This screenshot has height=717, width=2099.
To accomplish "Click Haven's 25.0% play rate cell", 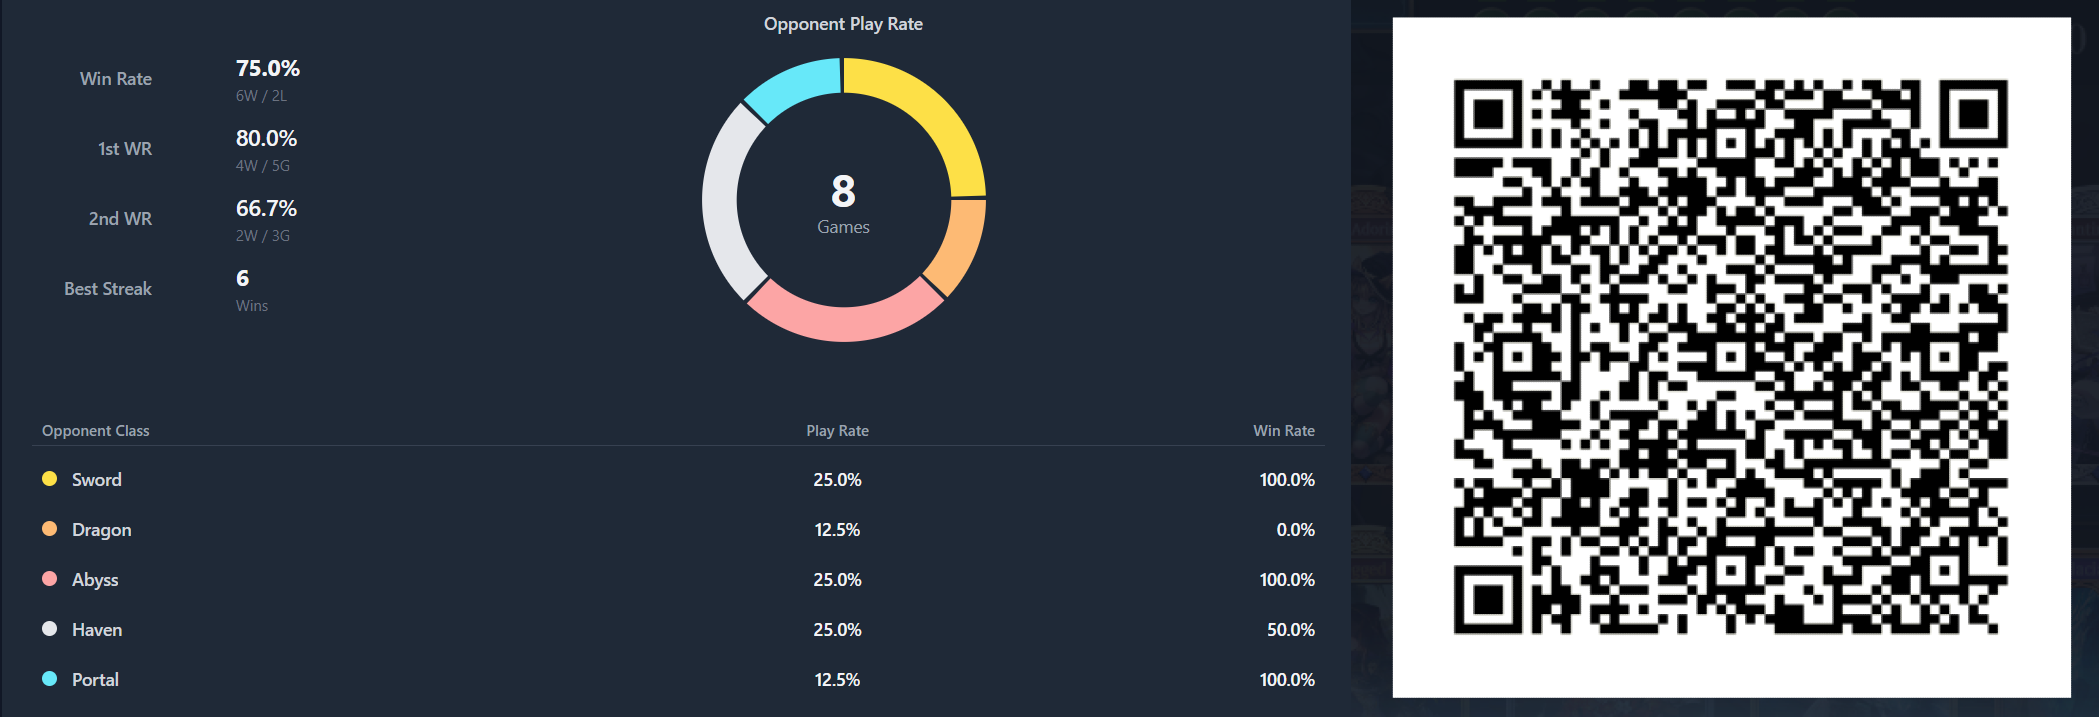I will (x=838, y=630).
